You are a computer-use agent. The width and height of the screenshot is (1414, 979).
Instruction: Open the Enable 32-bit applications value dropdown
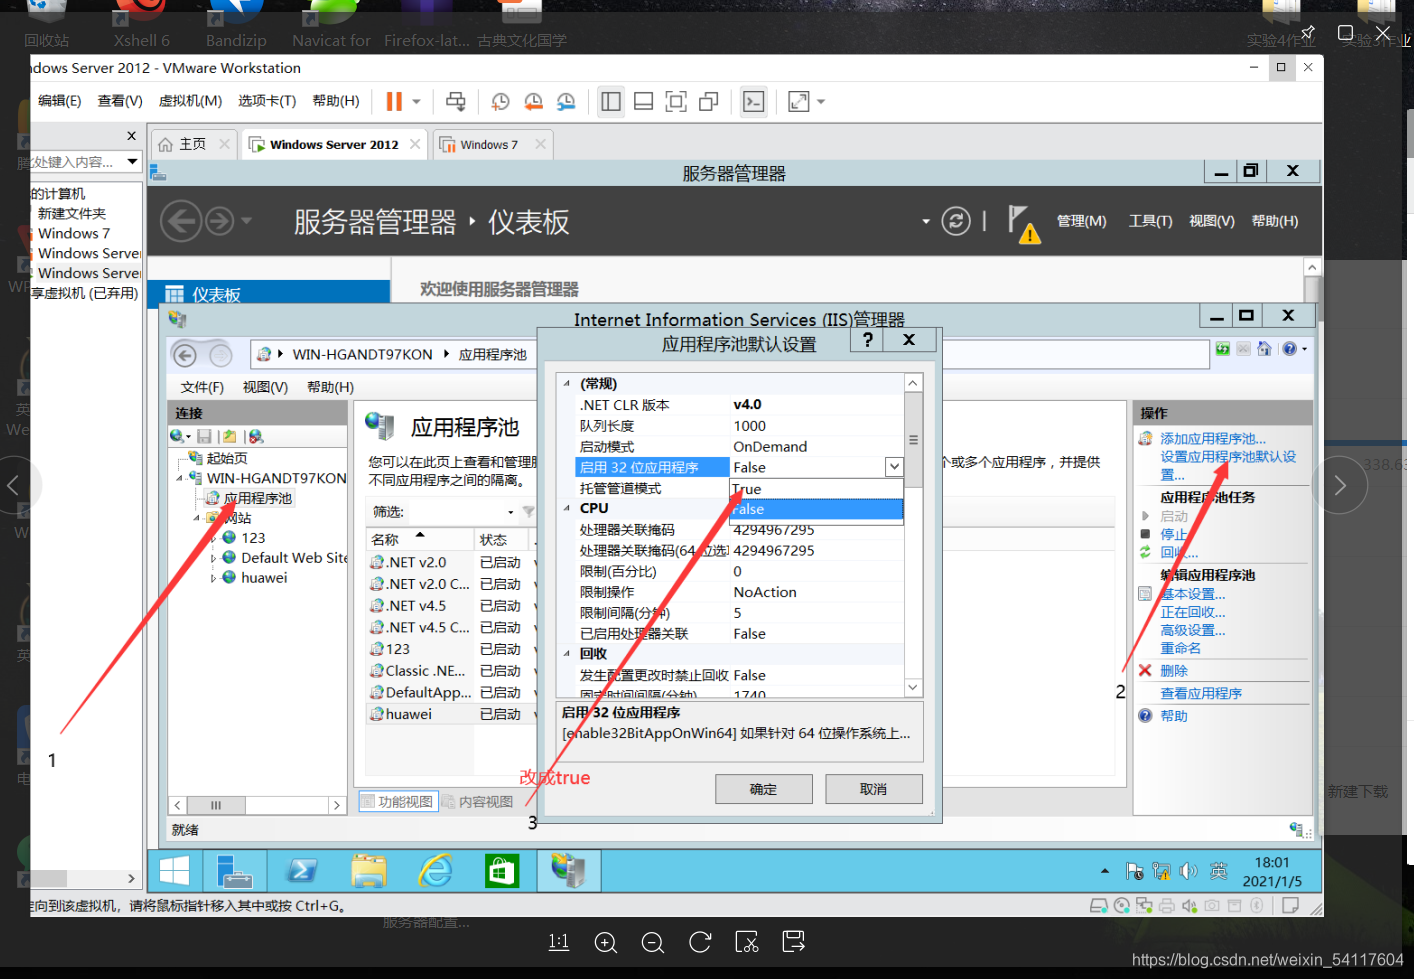pos(894,467)
